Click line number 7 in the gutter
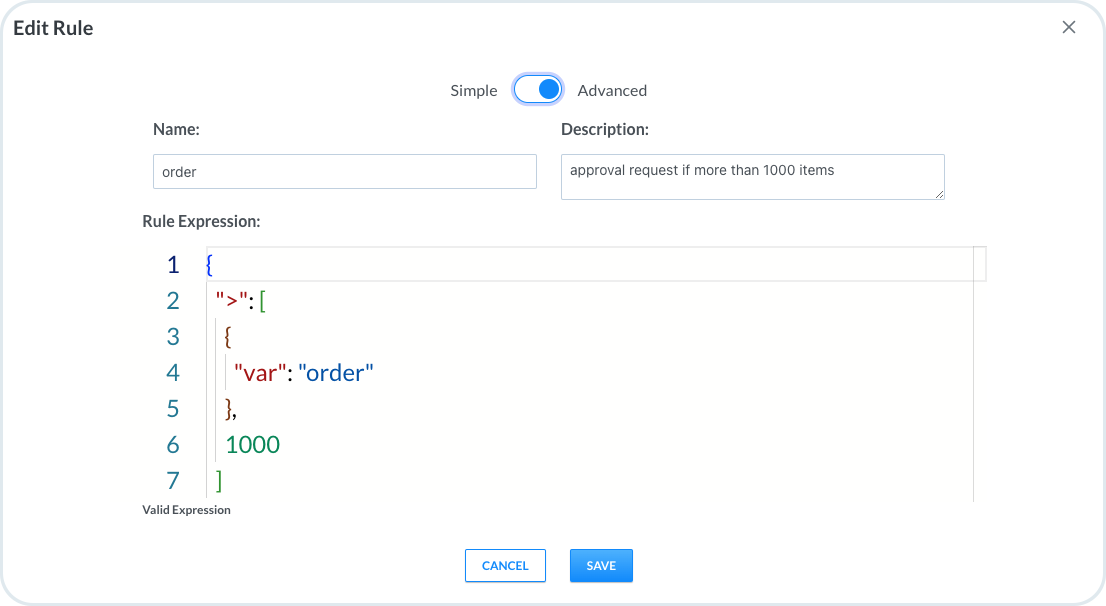The width and height of the screenshot is (1106, 606). click(x=173, y=481)
